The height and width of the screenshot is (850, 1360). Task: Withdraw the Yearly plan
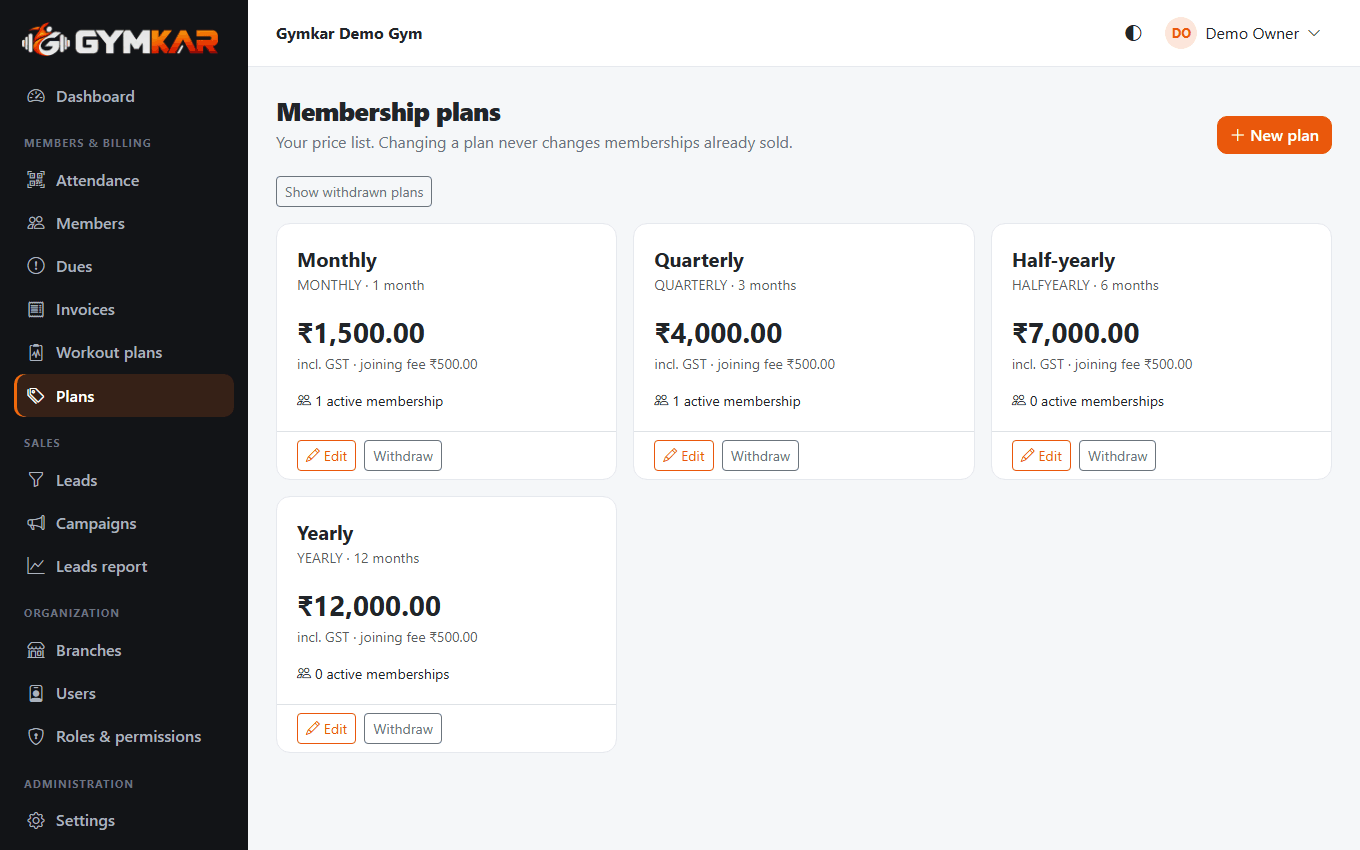coord(403,729)
